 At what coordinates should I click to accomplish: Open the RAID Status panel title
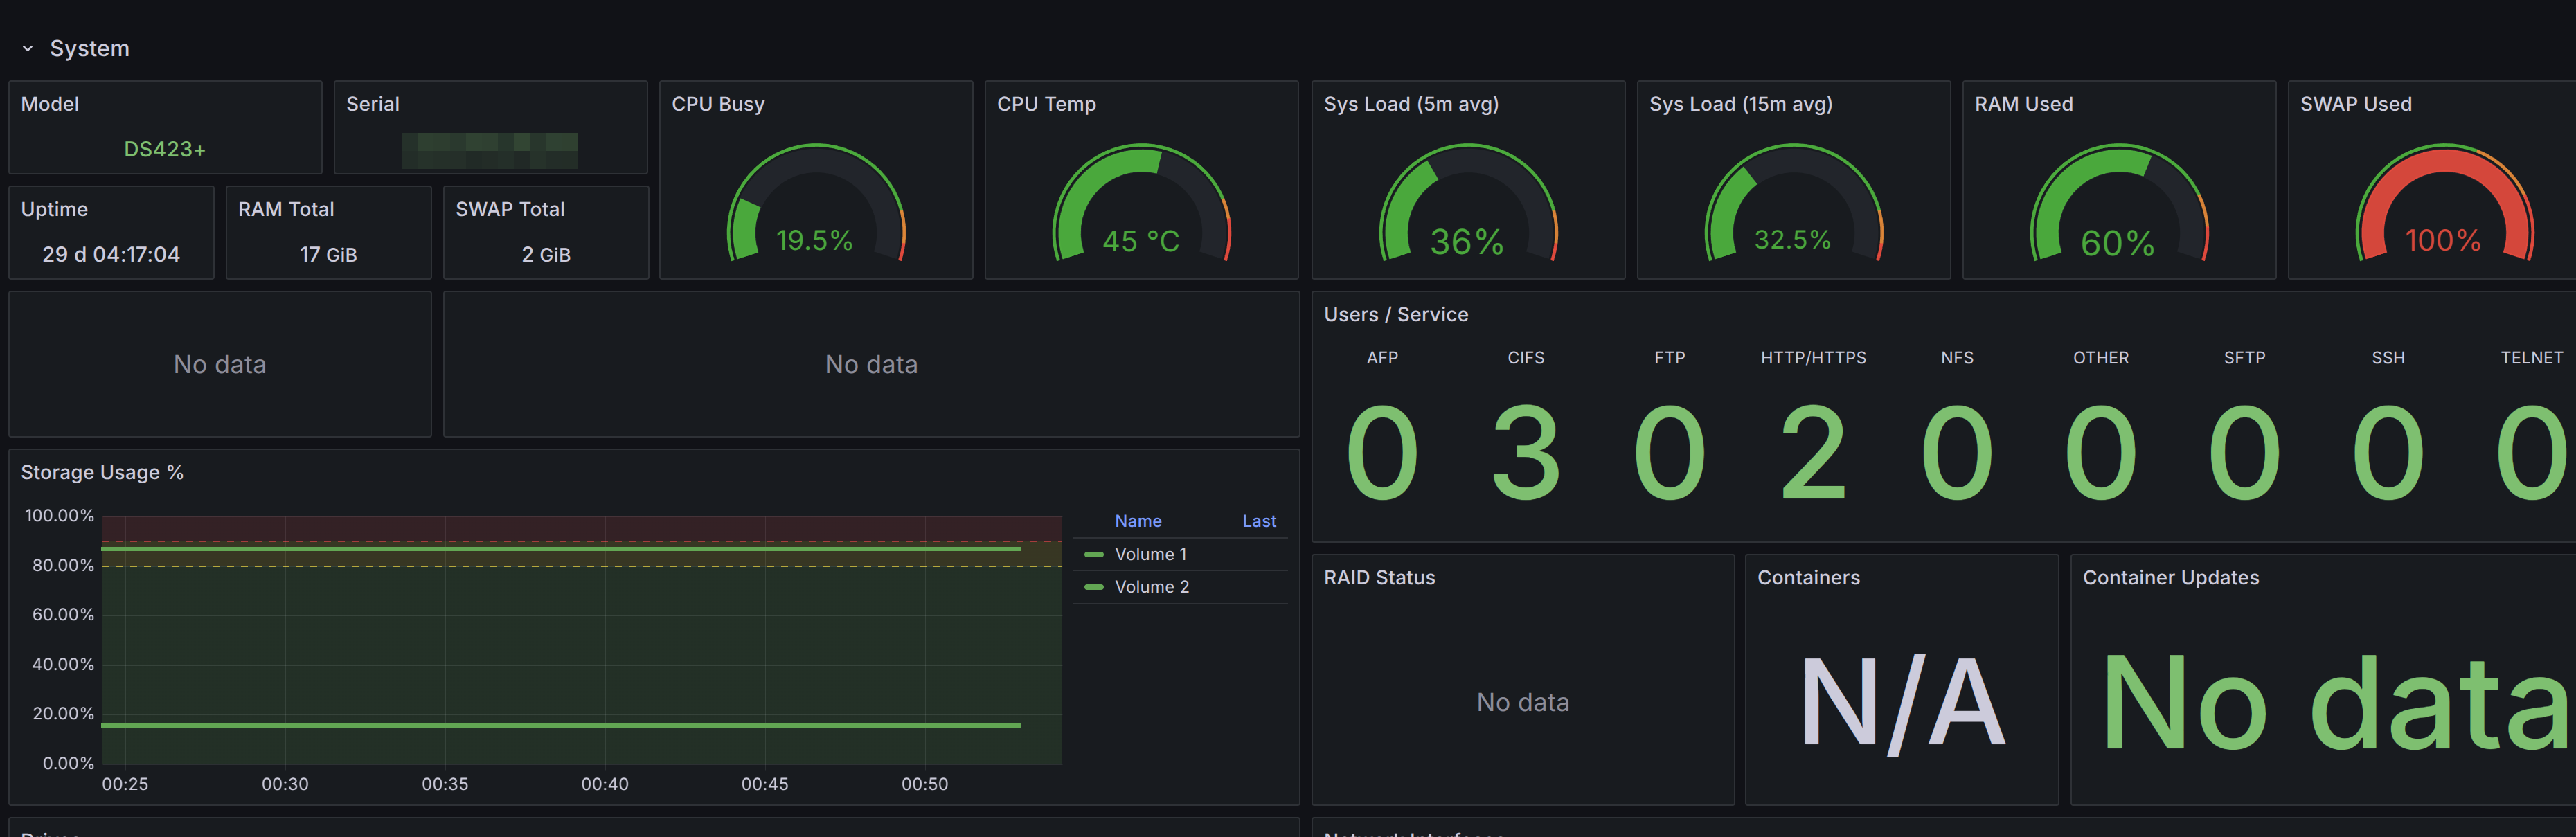1379,577
